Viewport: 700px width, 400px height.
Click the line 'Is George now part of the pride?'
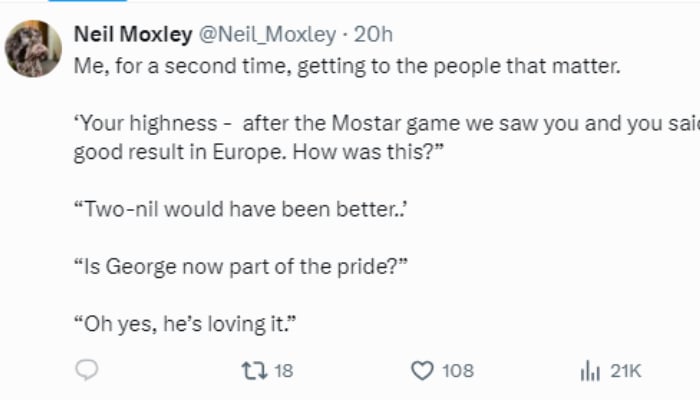tap(239, 268)
